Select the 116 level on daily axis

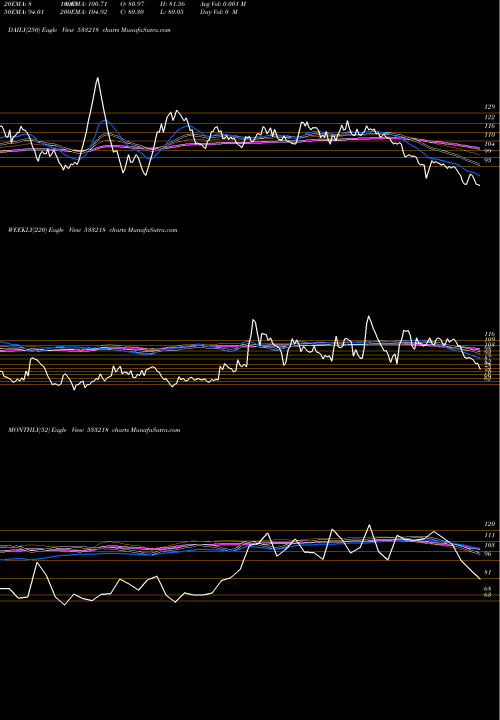(489, 126)
